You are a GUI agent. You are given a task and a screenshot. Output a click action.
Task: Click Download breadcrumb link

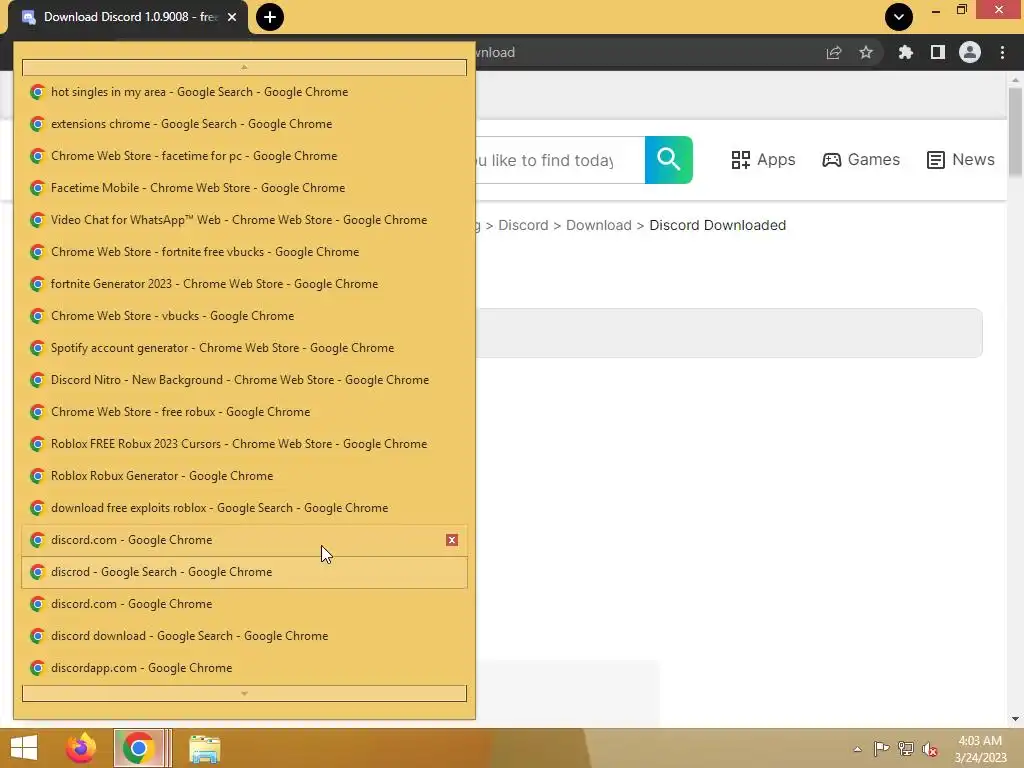click(x=599, y=225)
